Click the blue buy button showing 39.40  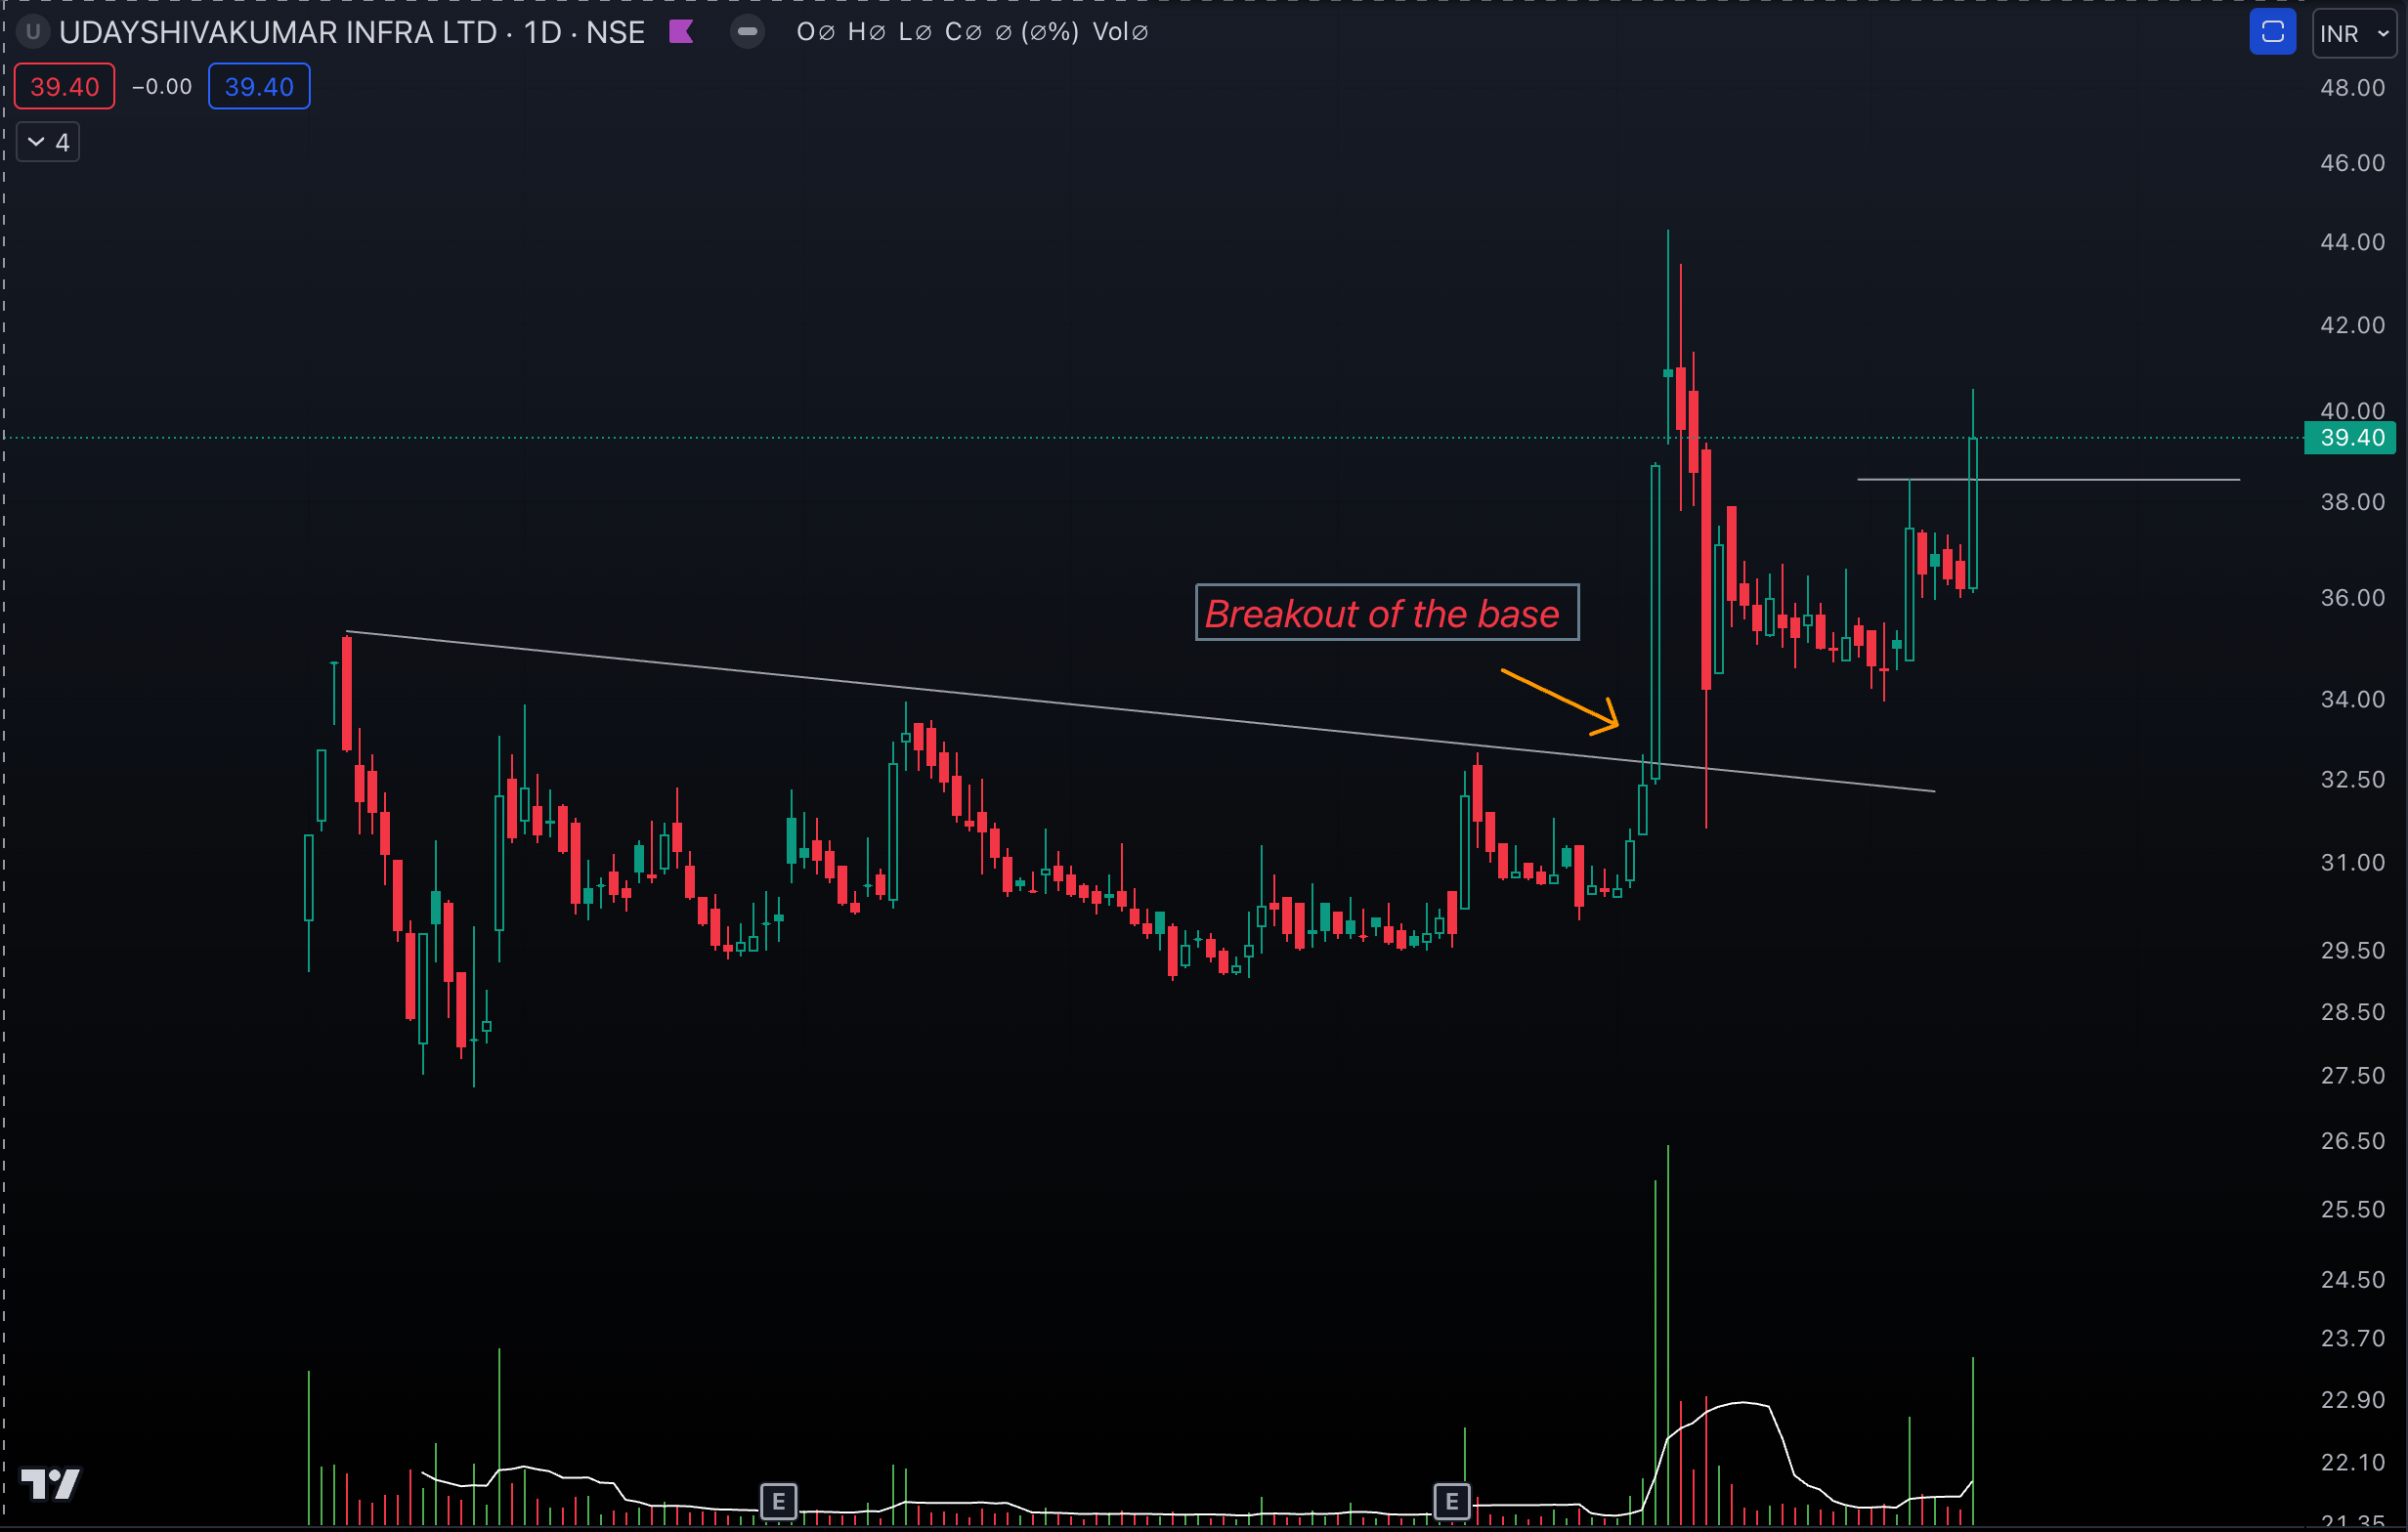tap(258, 86)
